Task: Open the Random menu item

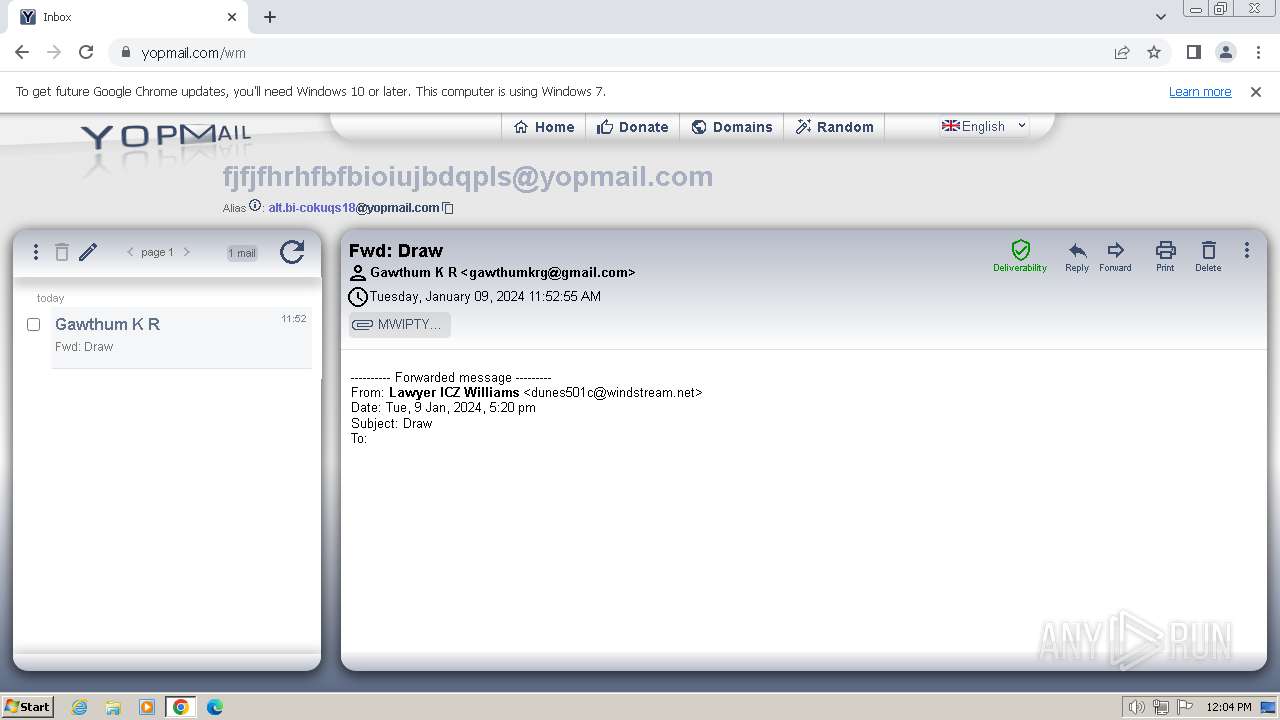Action: click(835, 127)
